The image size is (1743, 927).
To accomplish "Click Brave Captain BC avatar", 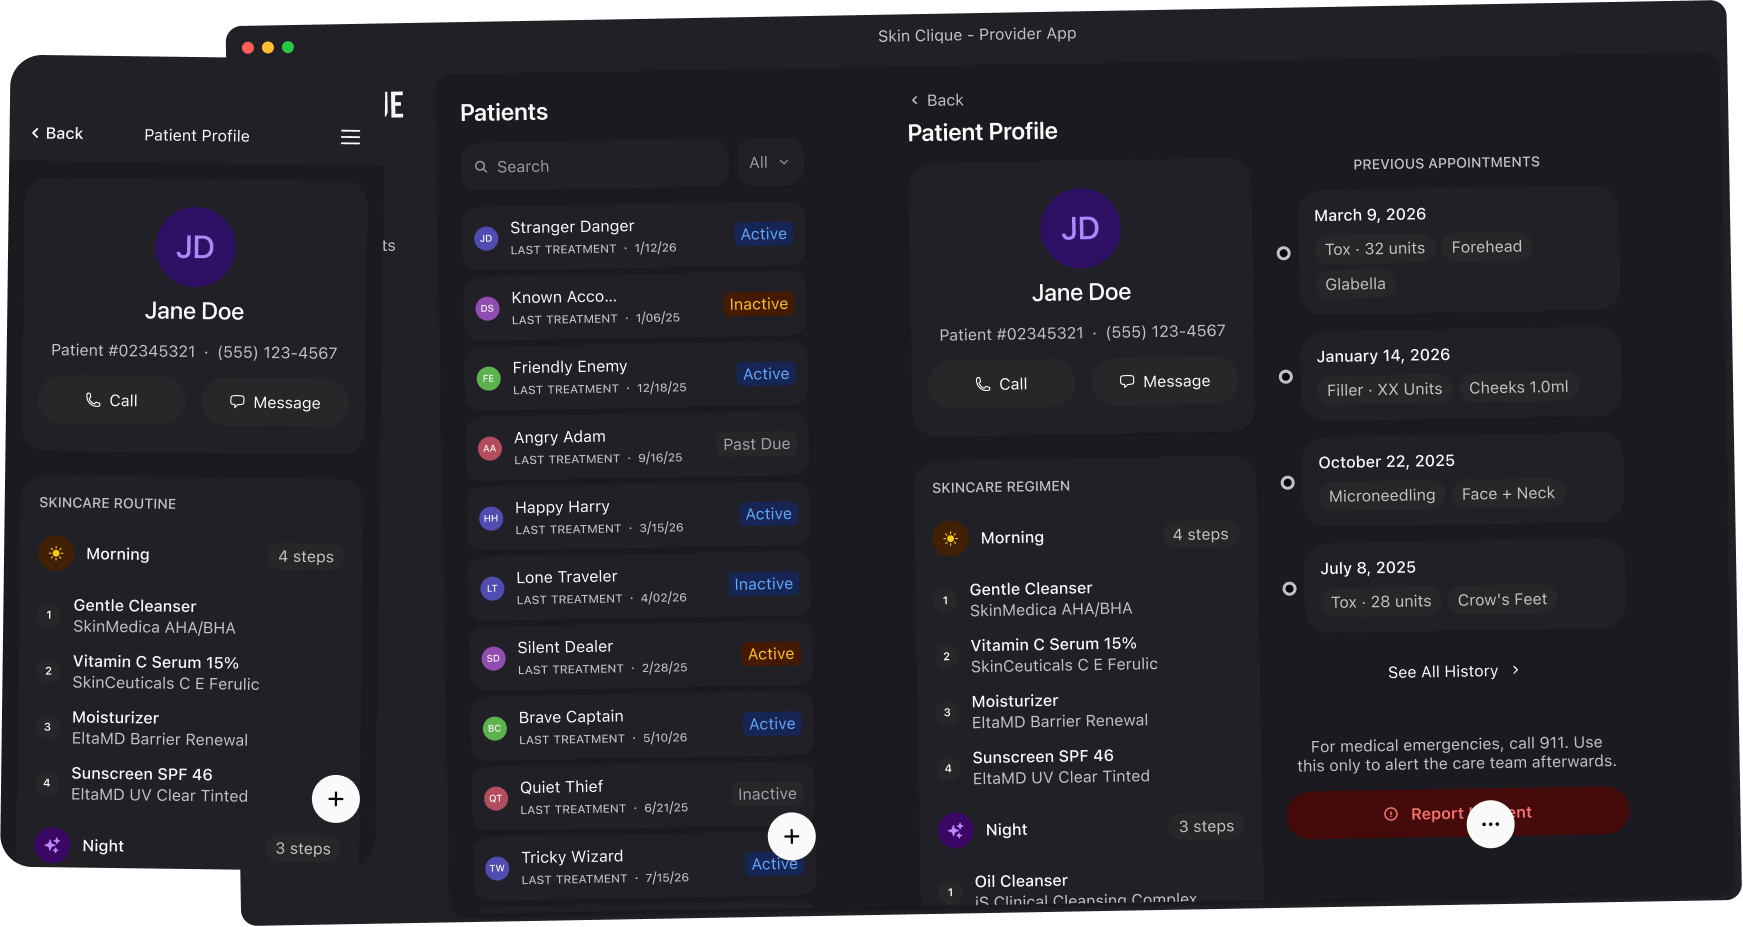I will [x=494, y=728].
